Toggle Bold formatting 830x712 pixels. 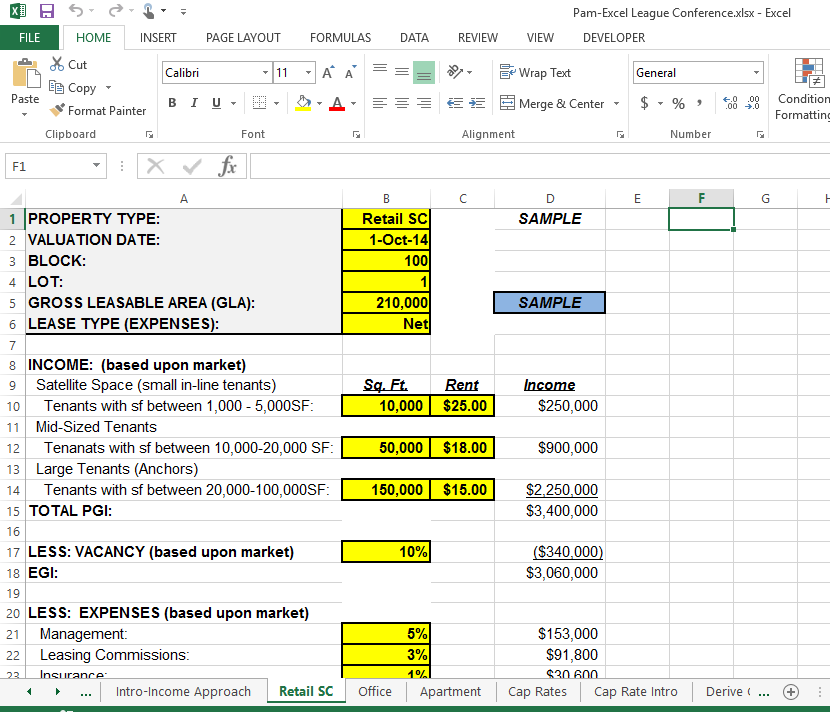[x=172, y=103]
